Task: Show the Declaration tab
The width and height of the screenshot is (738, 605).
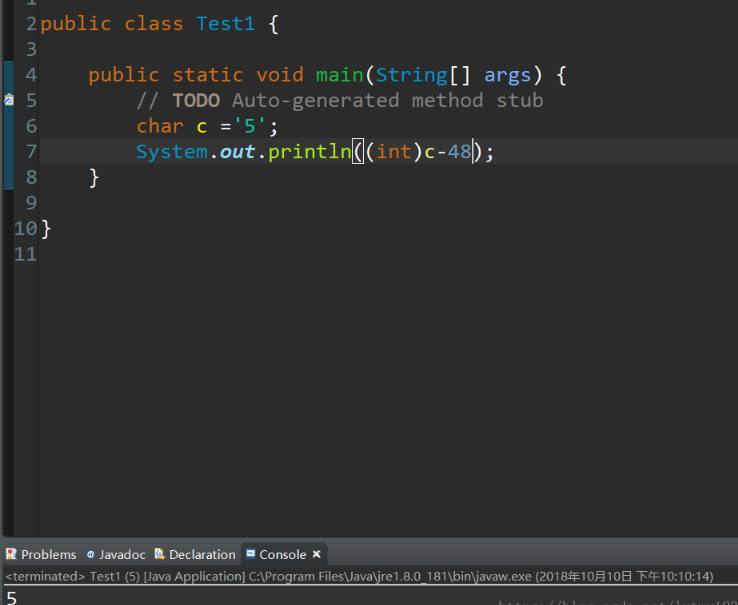Action: pos(202,554)
